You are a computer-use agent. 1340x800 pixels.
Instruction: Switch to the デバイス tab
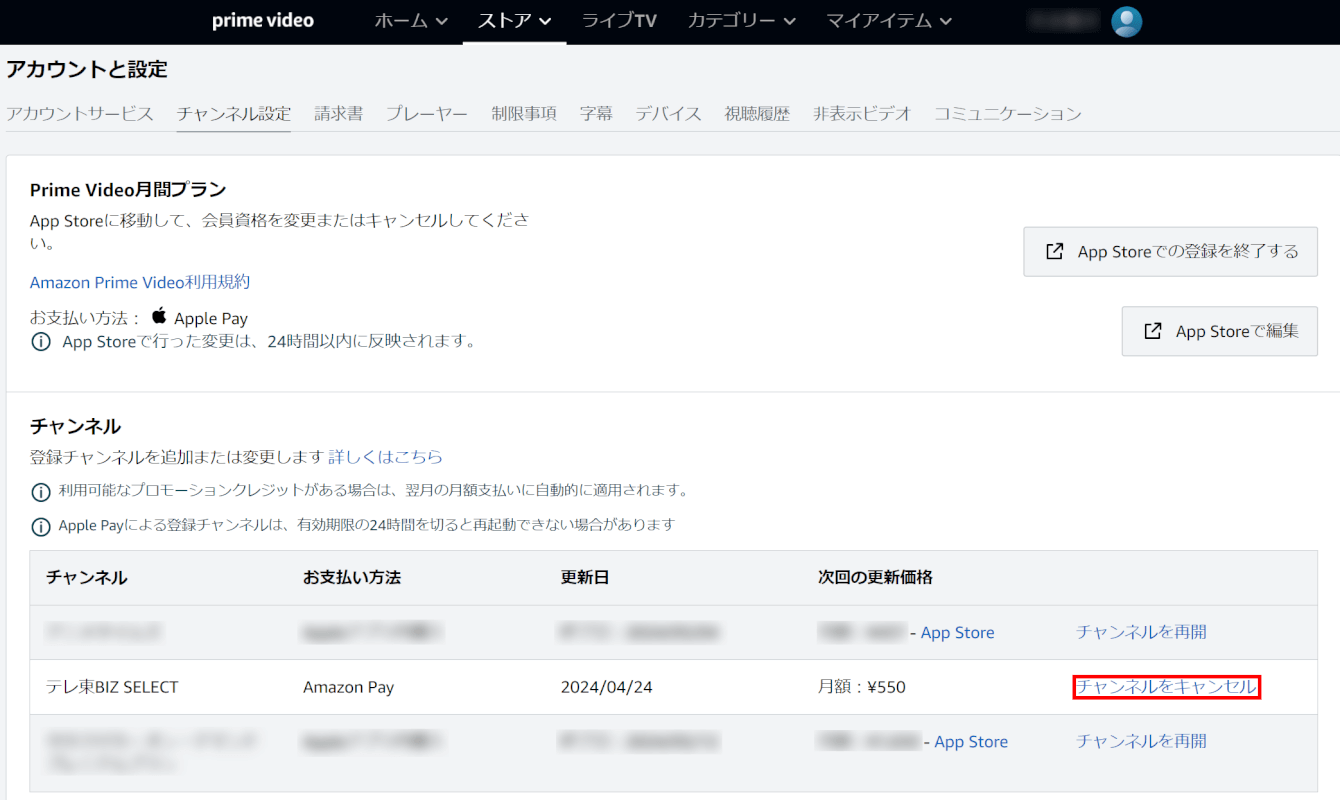tap(669, 114)
